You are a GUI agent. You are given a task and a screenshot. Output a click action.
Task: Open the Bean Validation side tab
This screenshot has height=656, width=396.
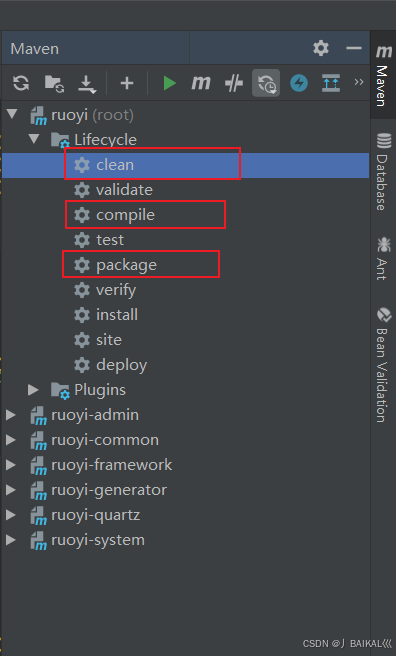(383, 366)
